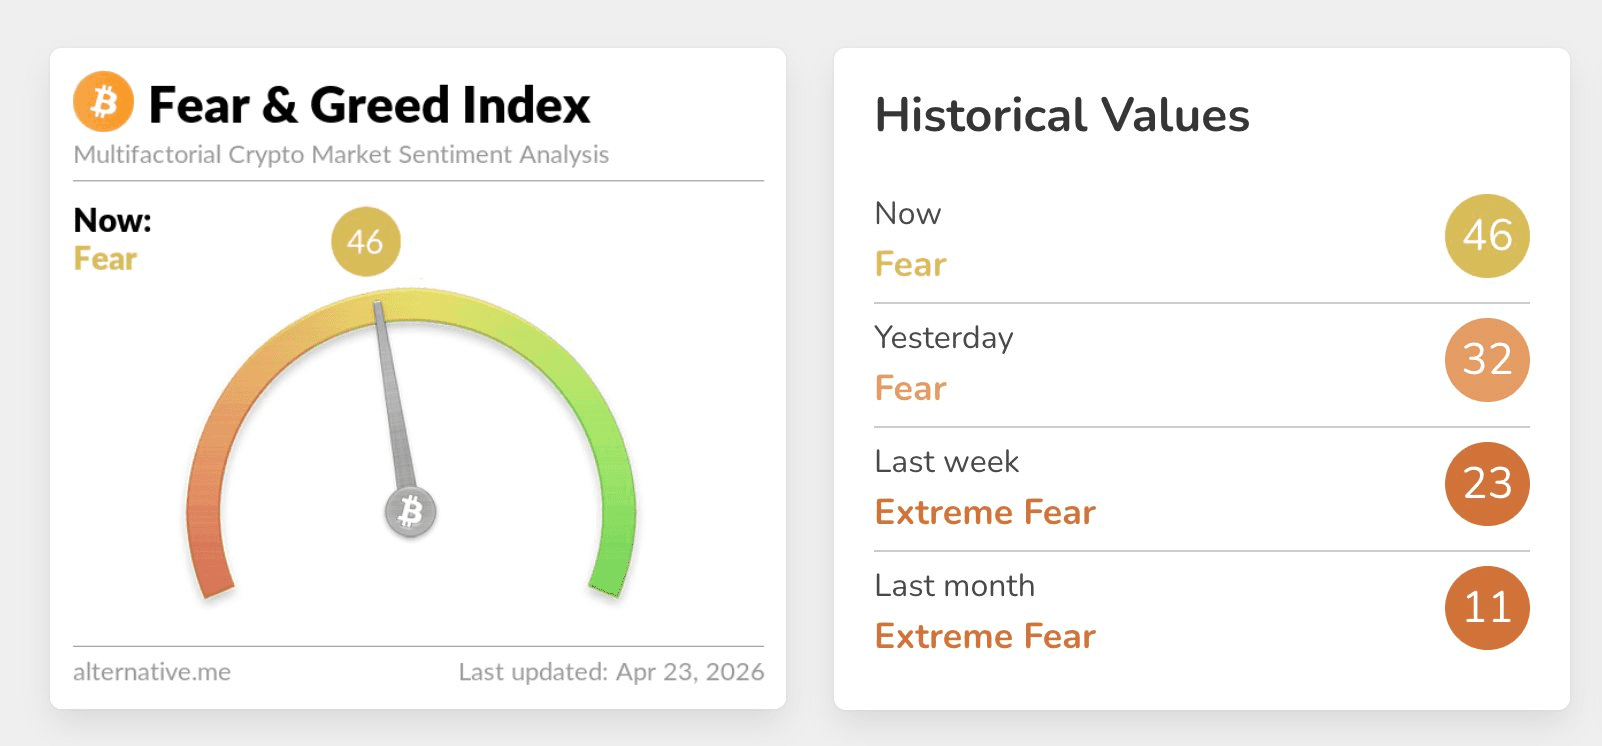Click the Extreme Fear label under Last month
Screen dimensions: 1602x746
984,637
